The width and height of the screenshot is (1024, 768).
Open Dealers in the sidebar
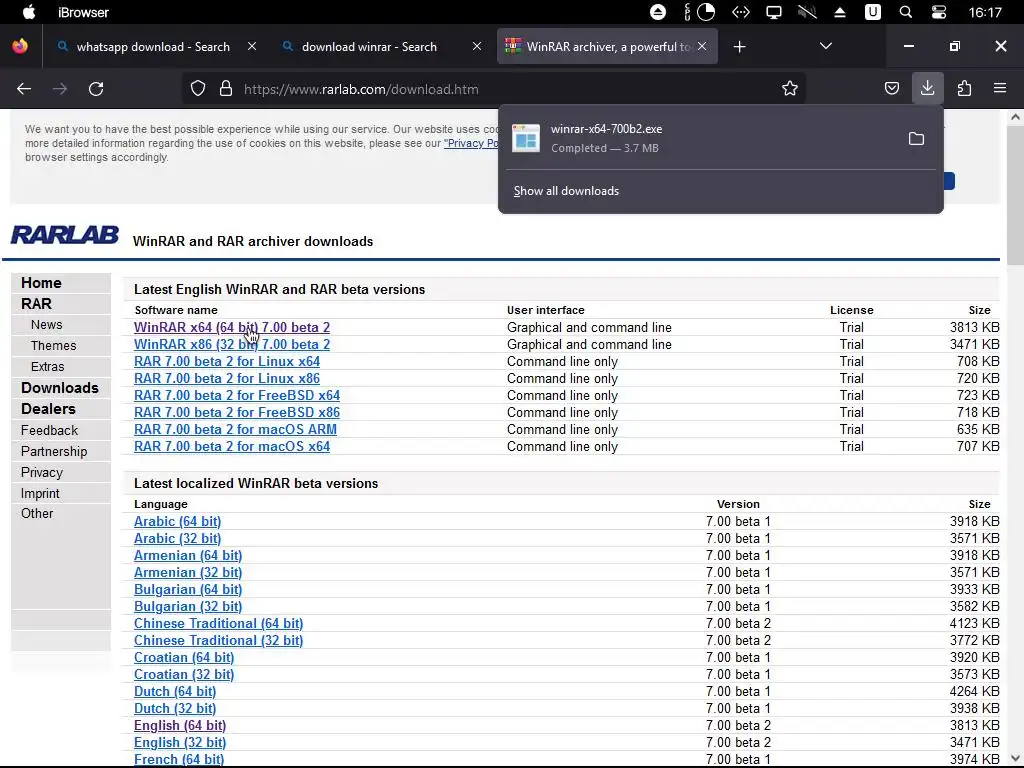pyautogui.click(x=48, y=409)
